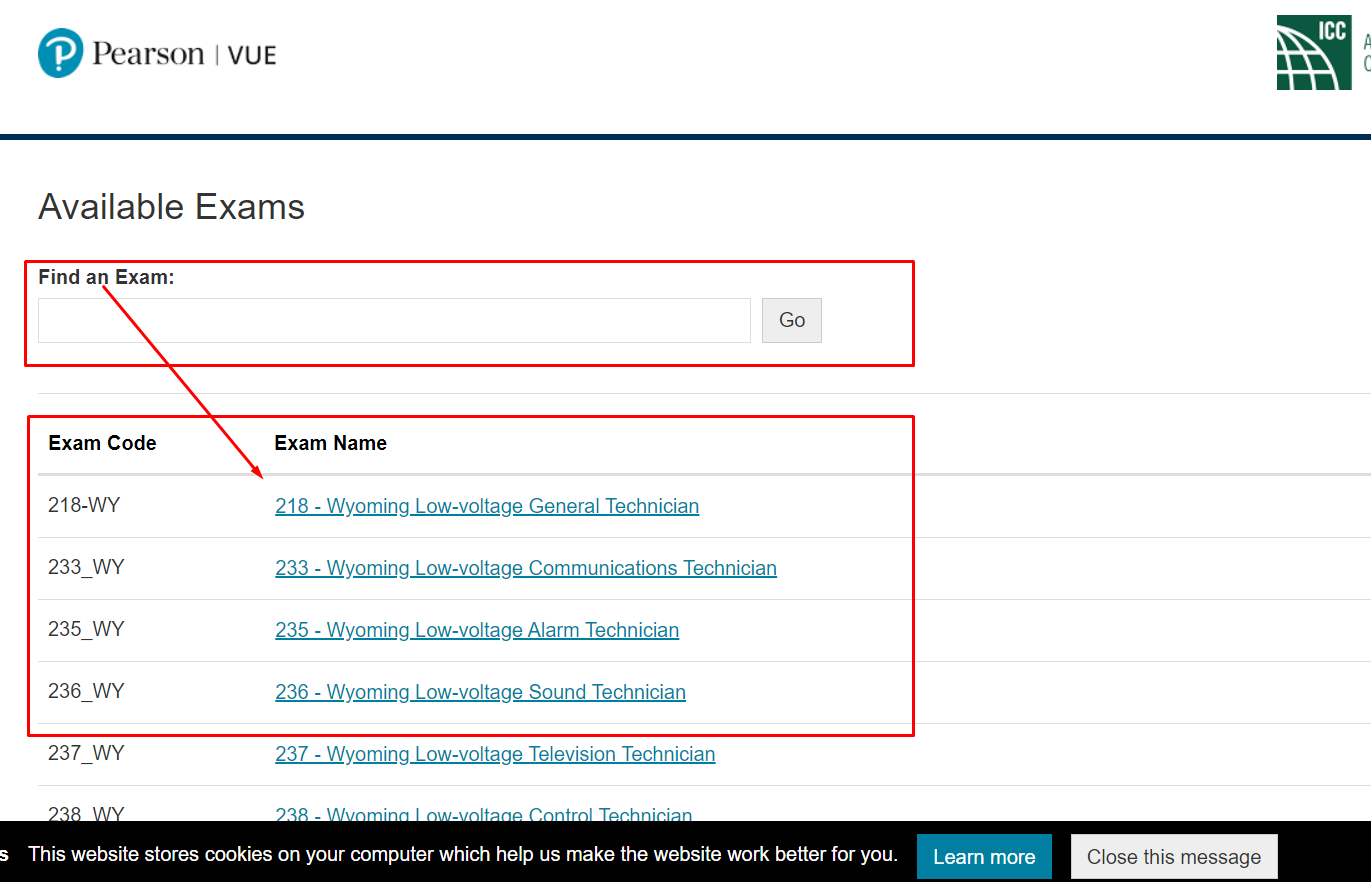
Task: Choose 236 - Wyoming Low-voltage Sound Technician
Action: (x=480, y=692)
